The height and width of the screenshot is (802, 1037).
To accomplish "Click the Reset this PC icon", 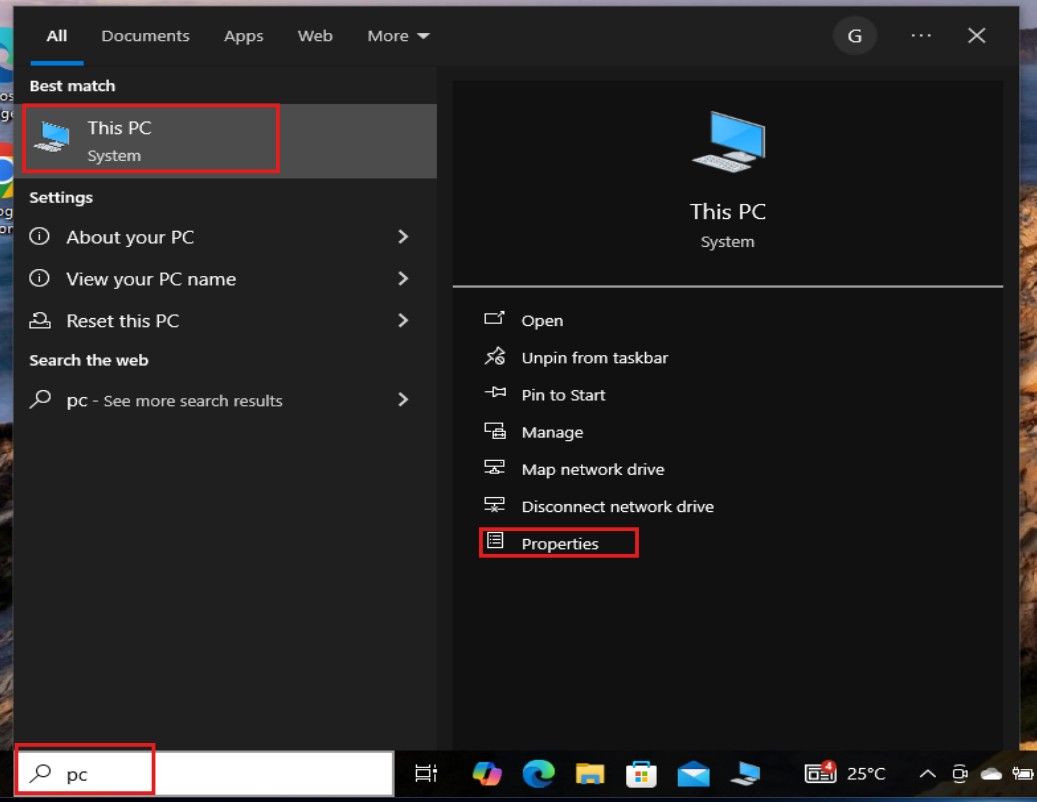I will click(x=40, y=321).
